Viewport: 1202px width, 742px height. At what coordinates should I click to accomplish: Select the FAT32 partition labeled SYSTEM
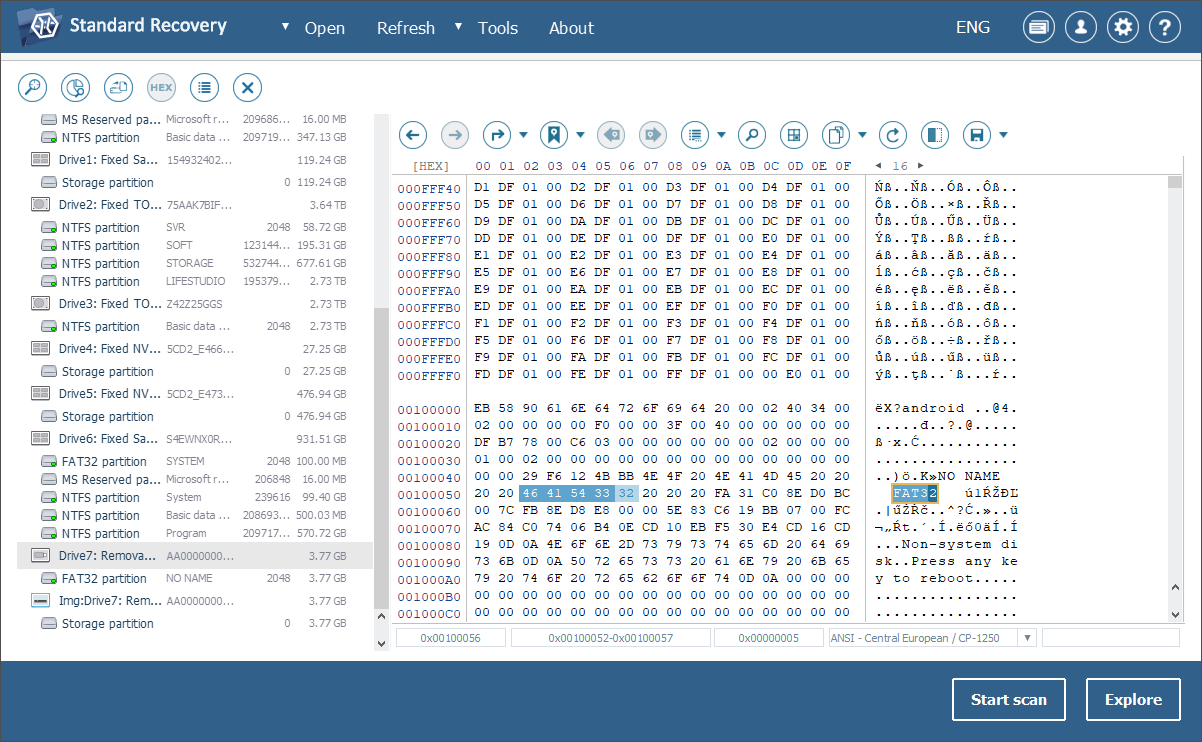click(x=194, y=461)
